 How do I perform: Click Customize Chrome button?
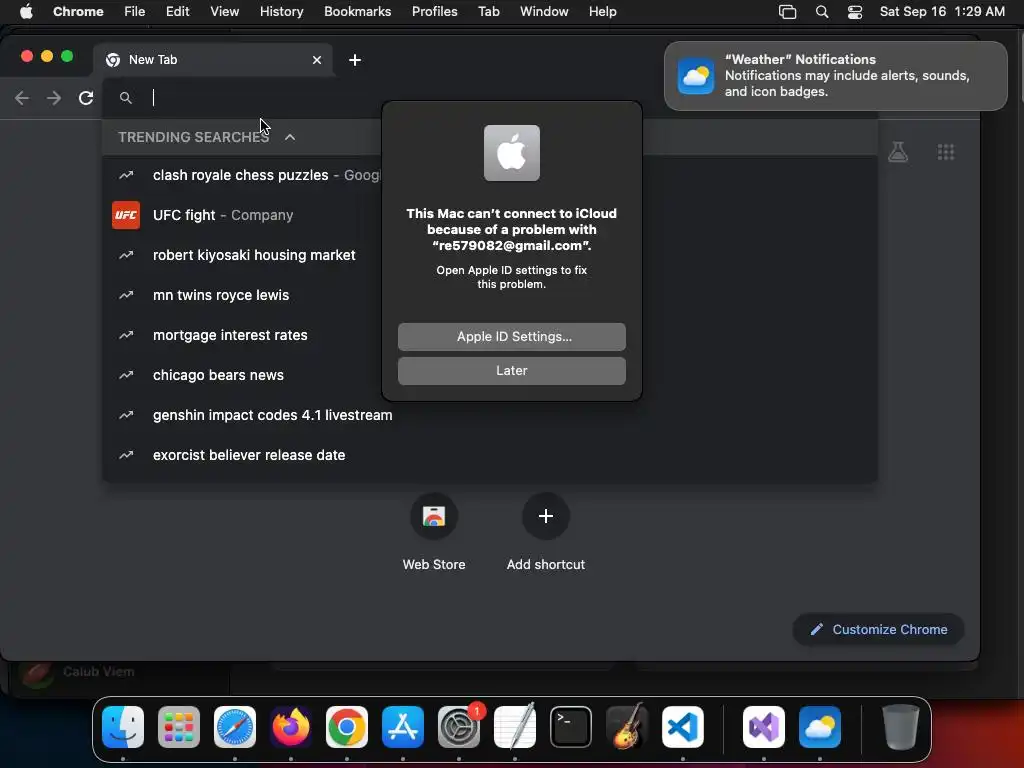coord(878,630)
